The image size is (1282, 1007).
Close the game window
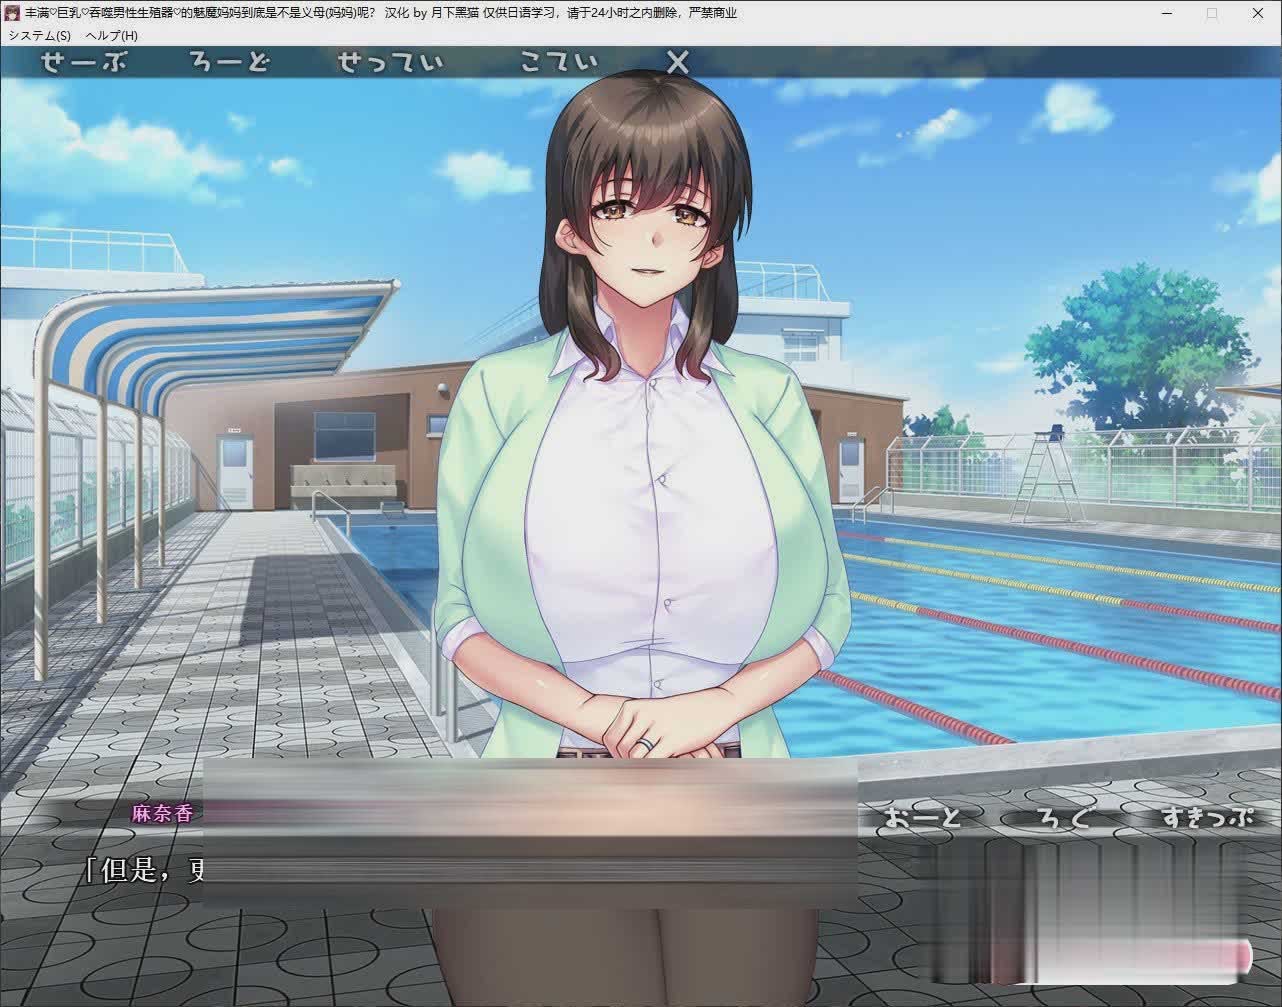(x=1258, y=13)
